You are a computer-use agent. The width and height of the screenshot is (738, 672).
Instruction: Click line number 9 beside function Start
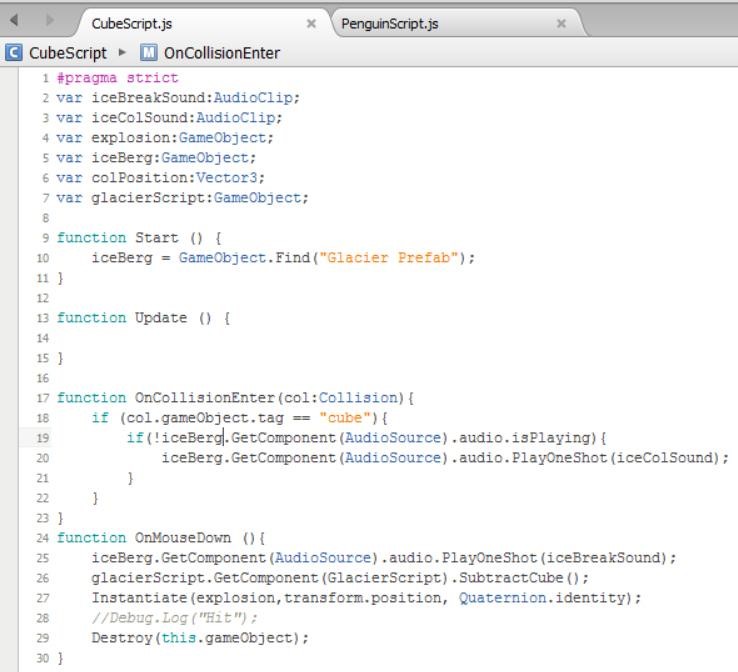coord(46,238)
